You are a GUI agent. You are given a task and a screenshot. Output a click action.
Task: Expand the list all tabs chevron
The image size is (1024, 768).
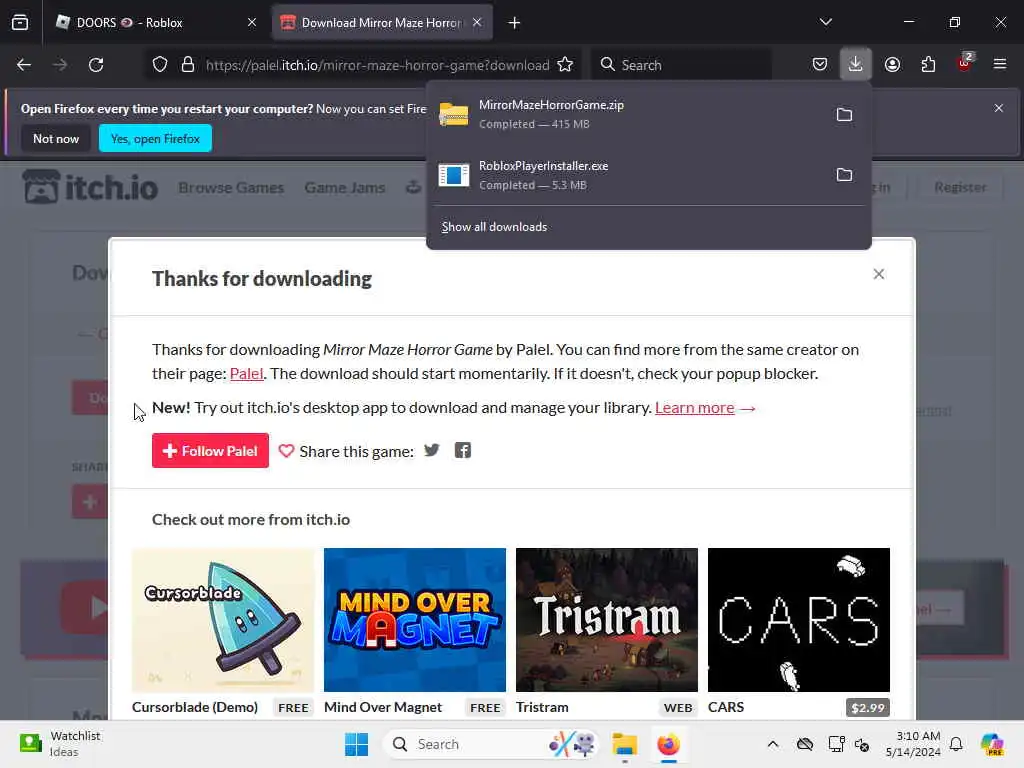[x=825, y=22]
